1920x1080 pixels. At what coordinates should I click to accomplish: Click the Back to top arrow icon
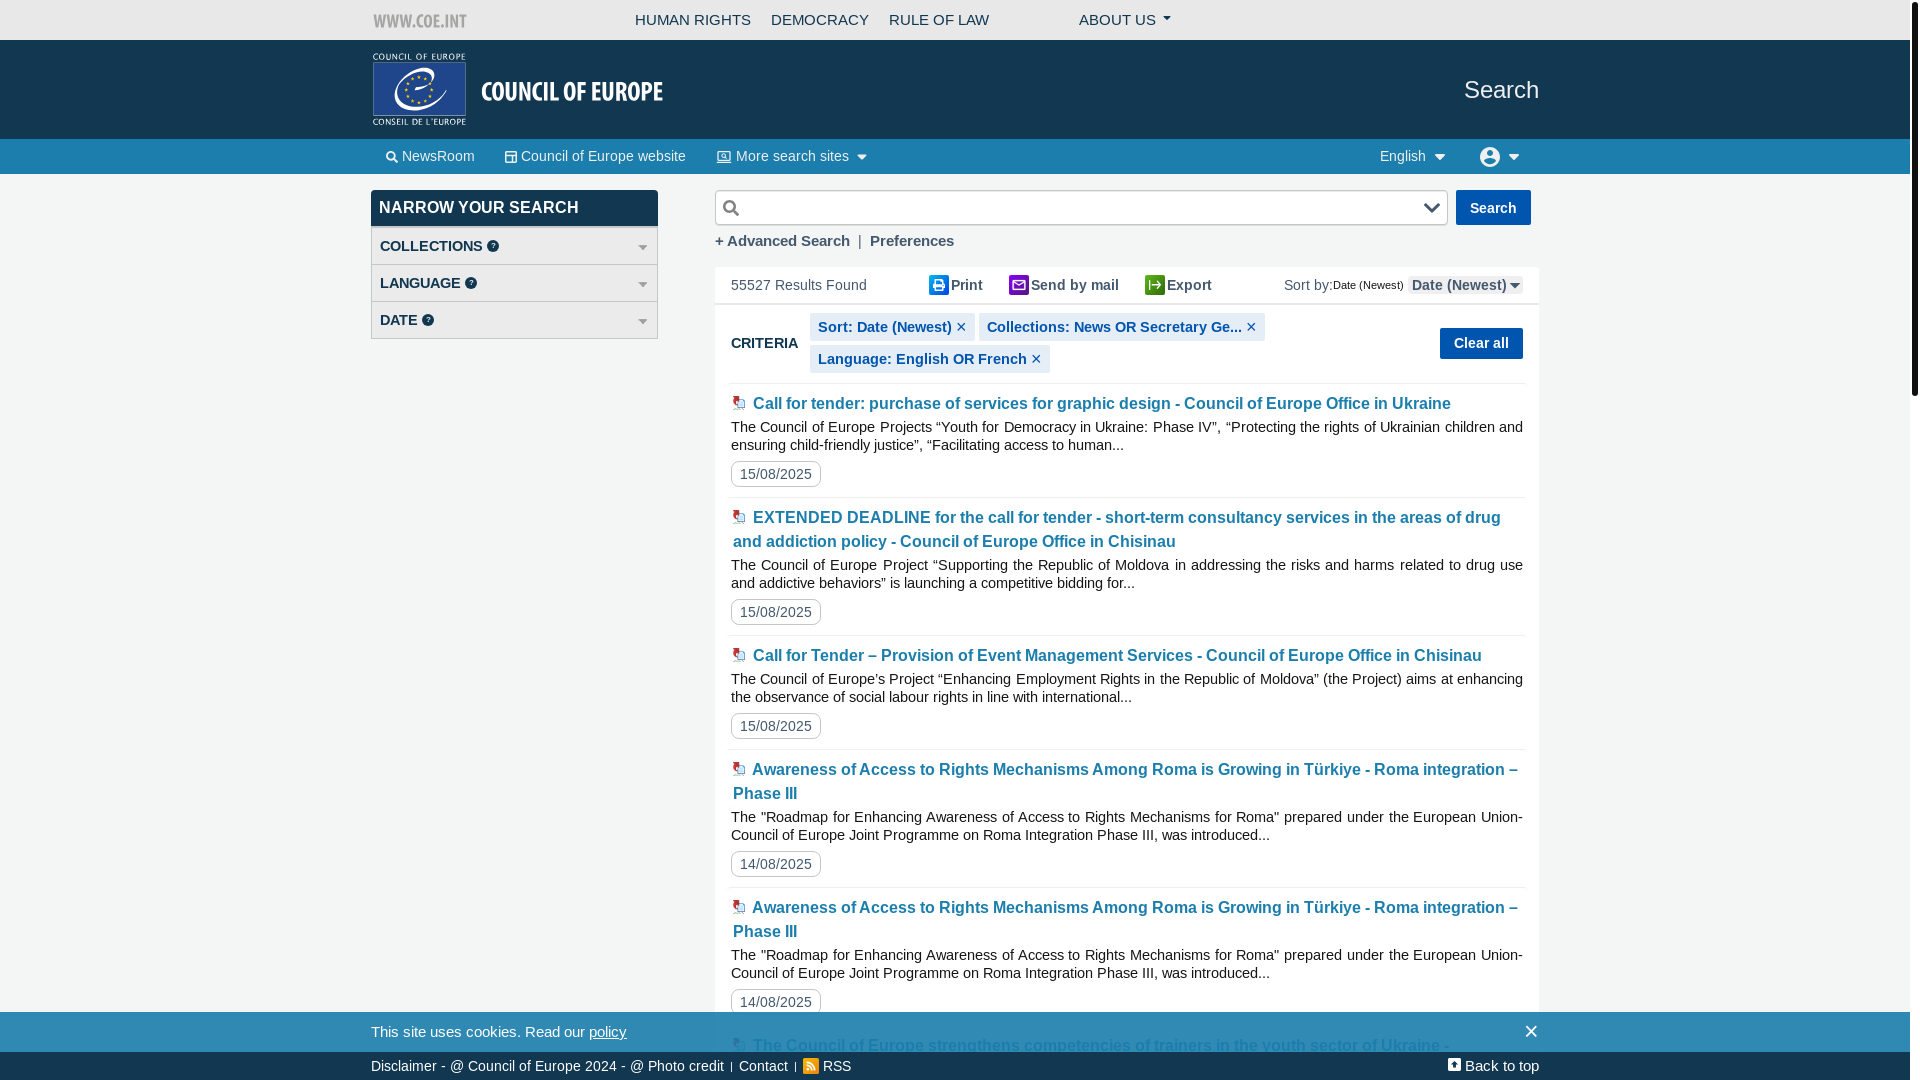pos(1454,1065)
